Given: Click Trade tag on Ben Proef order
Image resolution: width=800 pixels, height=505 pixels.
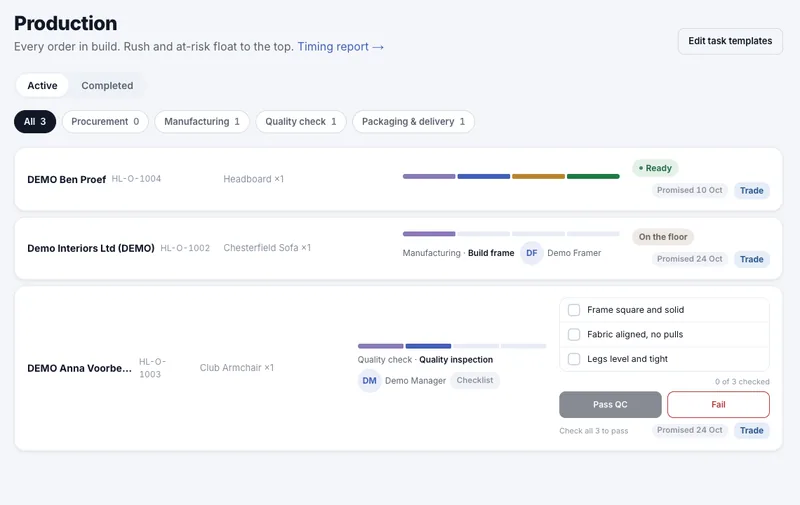Looking at the screenshot, I should tap(752, 190).
